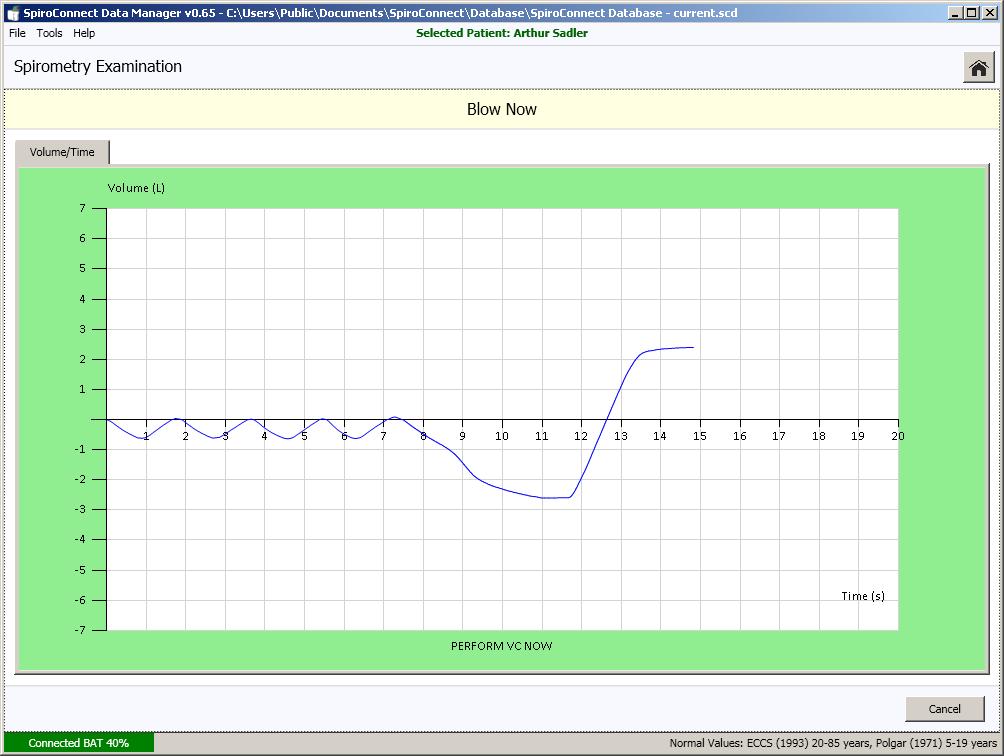Click the 'Volume (L)' axis label
The height and width of the screenshot is (756, 1004).
(136, 188)
